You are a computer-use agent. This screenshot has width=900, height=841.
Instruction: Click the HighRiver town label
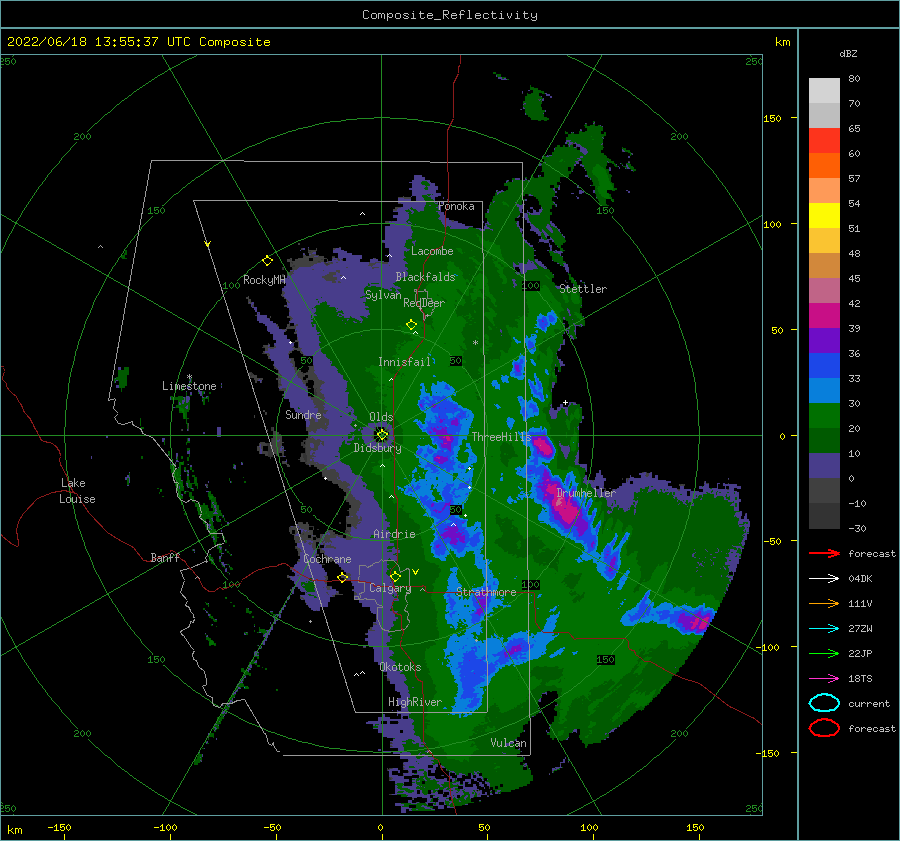(x=414, y=702)
